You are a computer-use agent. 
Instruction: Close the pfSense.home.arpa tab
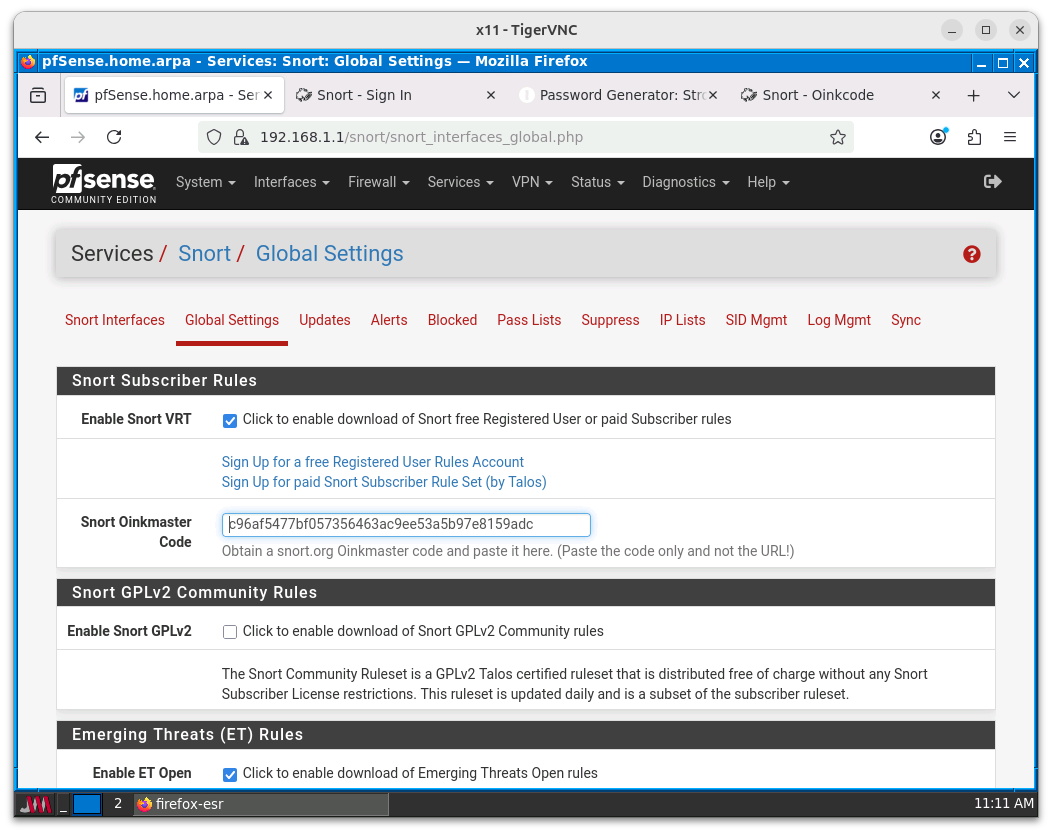[268, 95]
